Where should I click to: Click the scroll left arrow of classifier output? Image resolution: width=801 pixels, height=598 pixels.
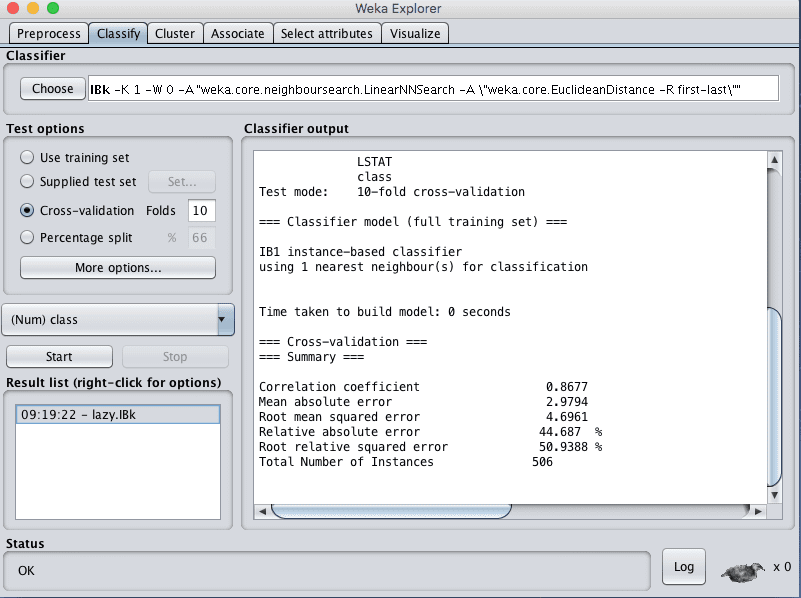262,511
